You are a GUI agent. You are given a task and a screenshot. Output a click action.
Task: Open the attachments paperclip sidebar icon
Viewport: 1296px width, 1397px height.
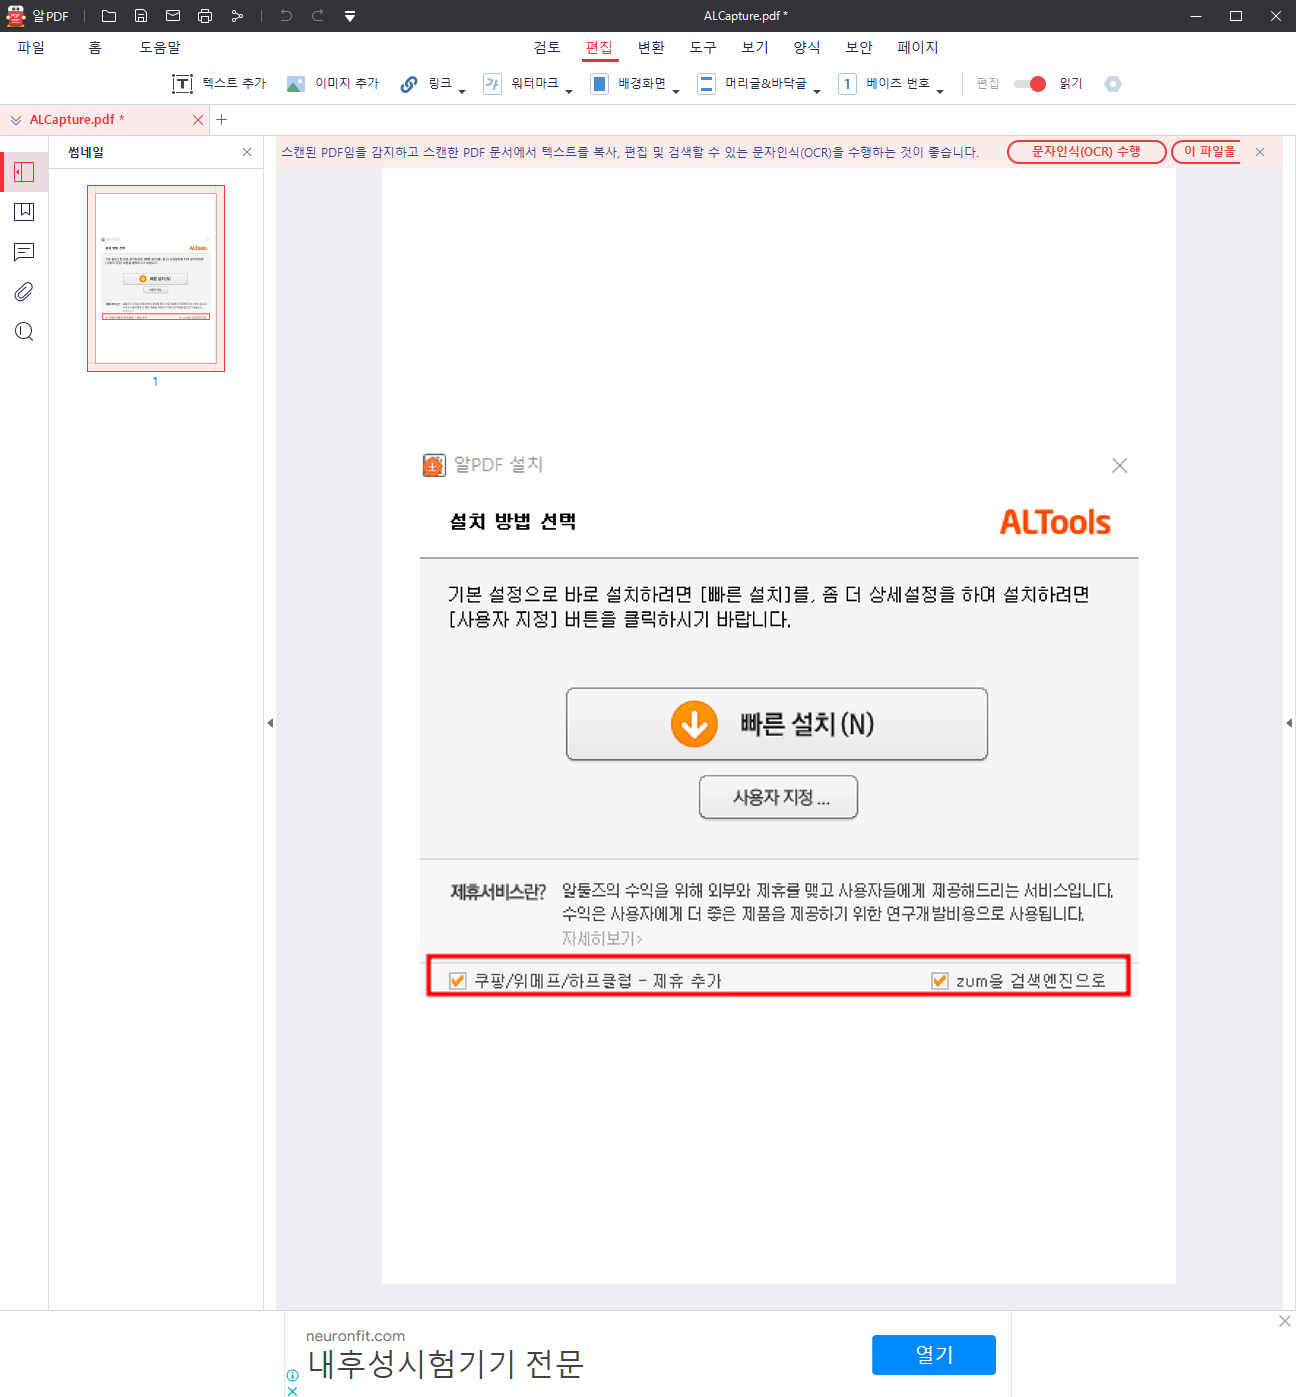pos(24,292)
